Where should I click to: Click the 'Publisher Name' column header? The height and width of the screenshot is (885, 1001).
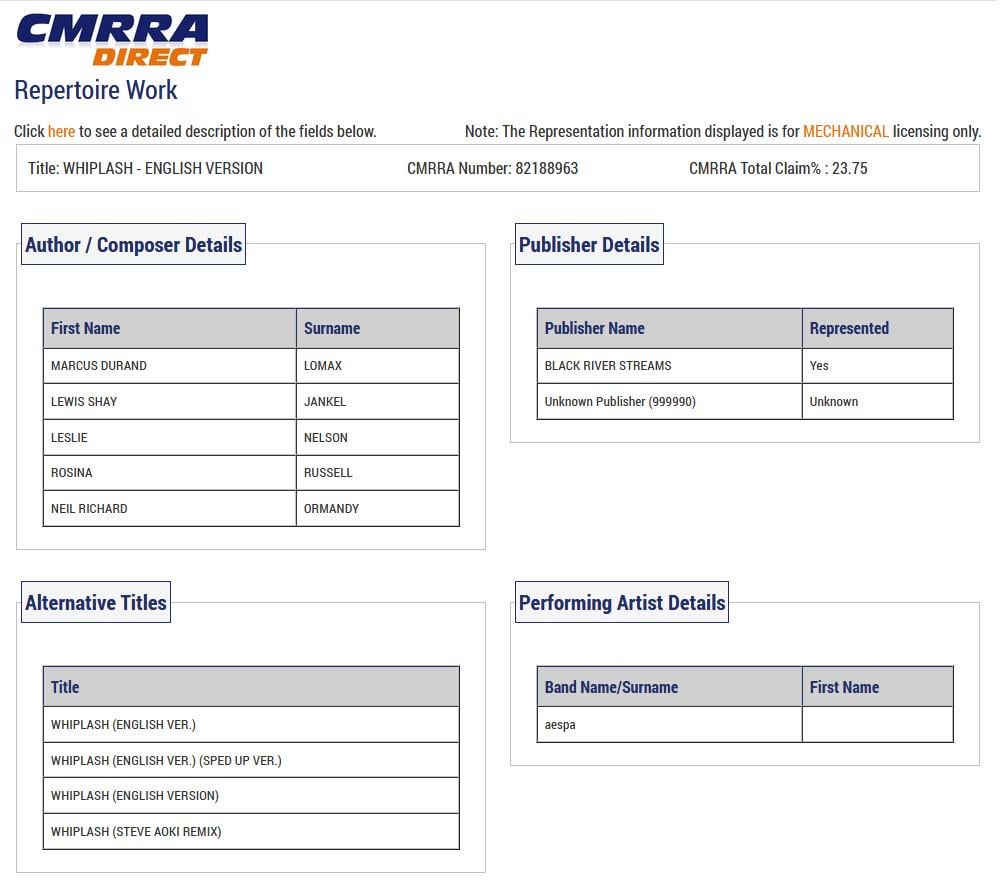pyautogui.click(x=670, y=328)
